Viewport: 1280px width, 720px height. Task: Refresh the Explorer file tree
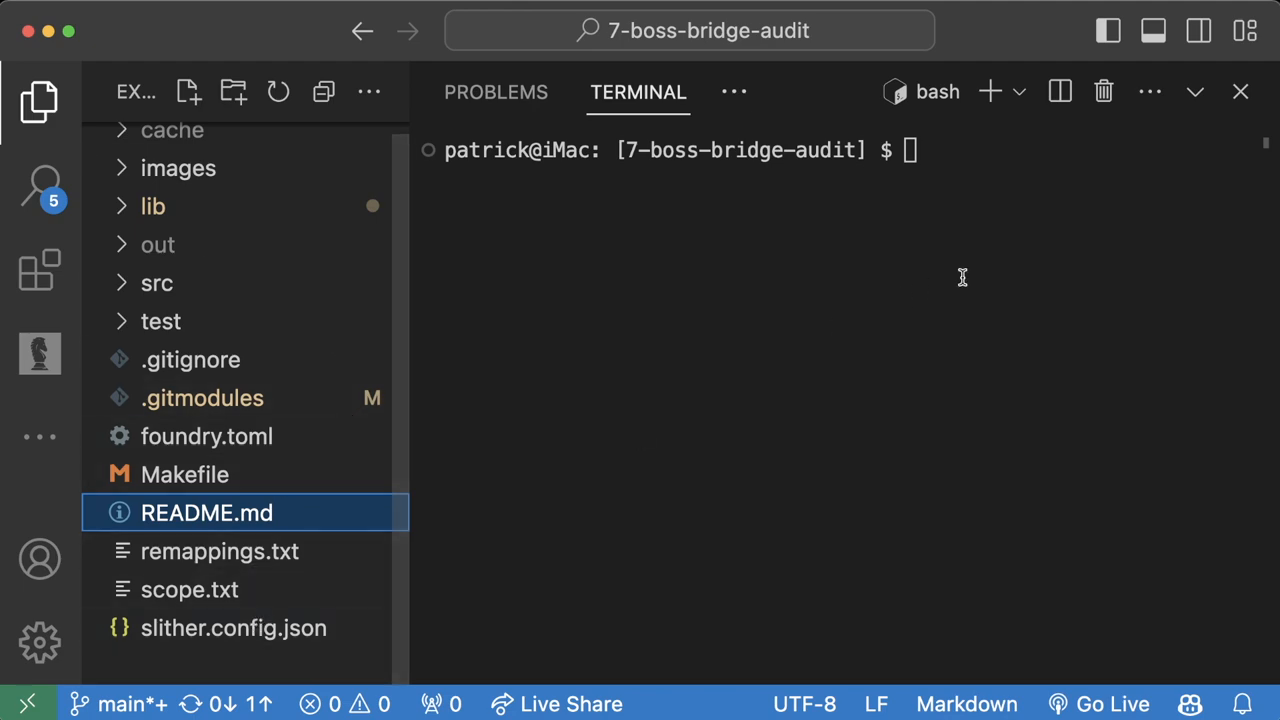pyautogui.click(x=278, y=92)
